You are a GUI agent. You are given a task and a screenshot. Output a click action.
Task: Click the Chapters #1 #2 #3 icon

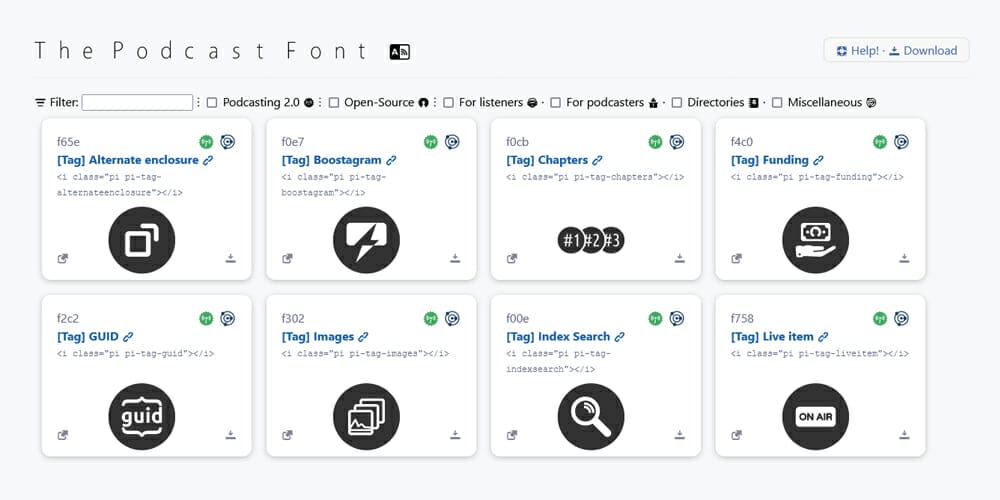(x=591, y=240)
